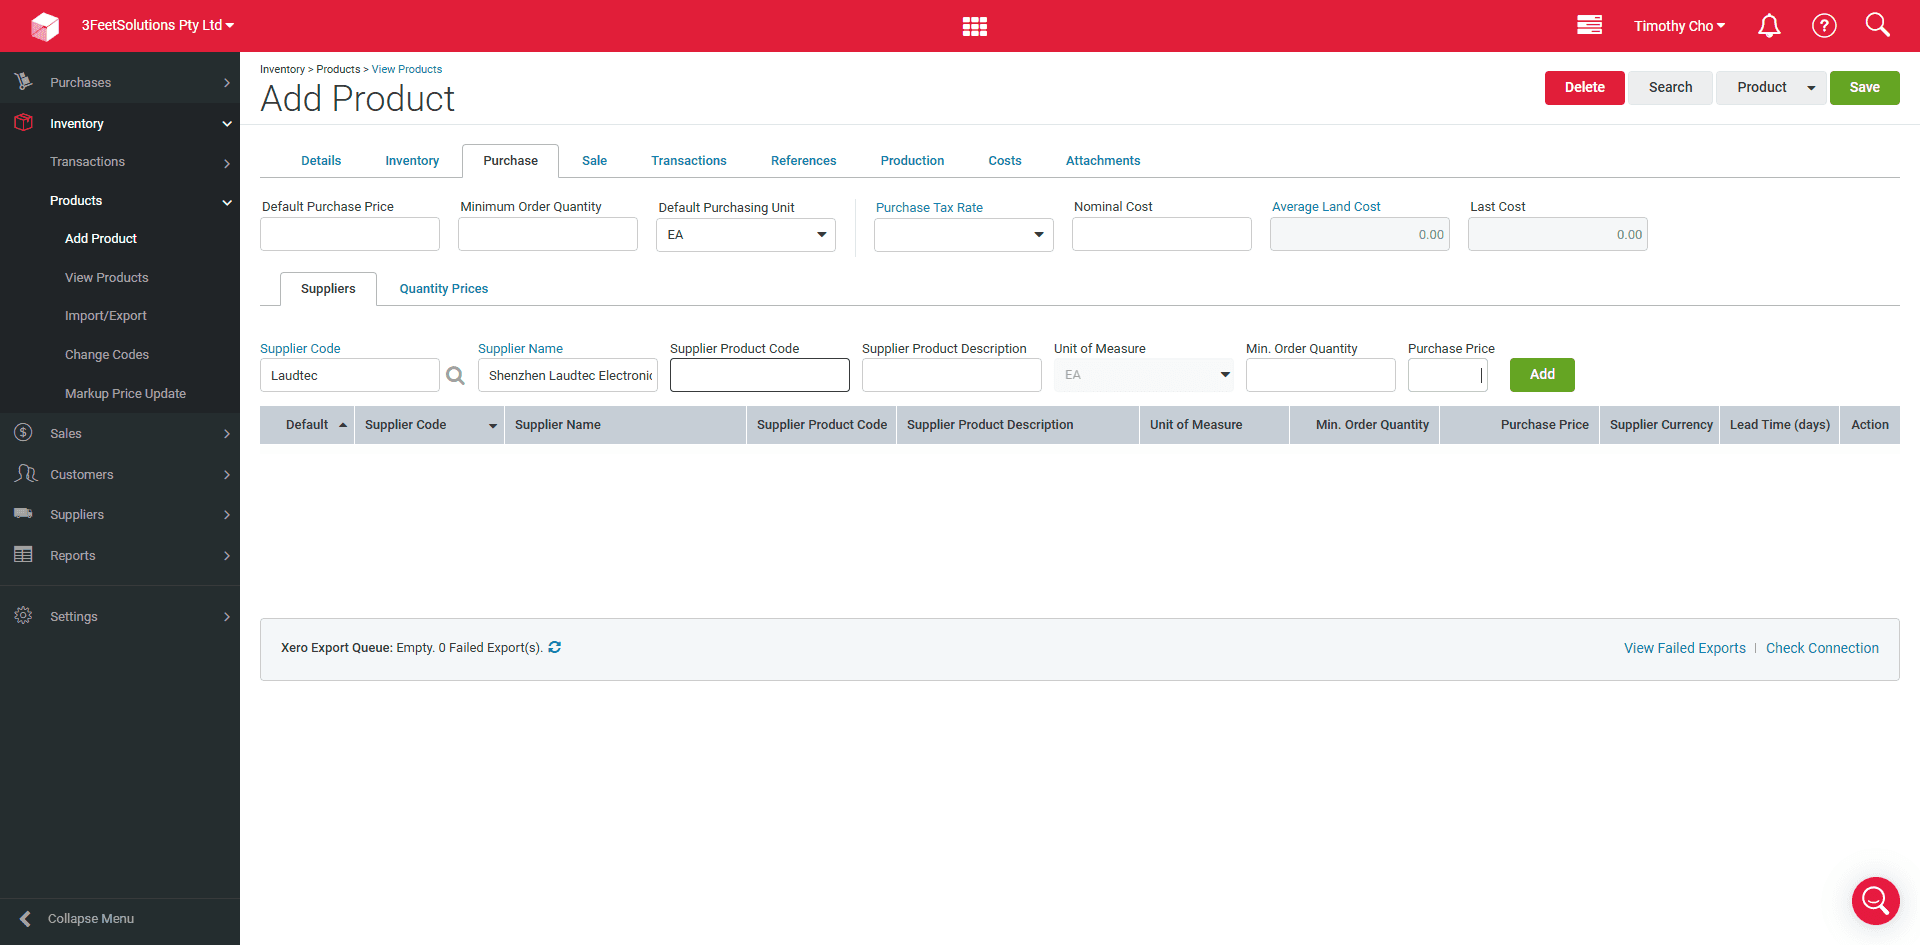
Task: Switch to the Quantity Prices sub-tab
Action: (444, 289)
